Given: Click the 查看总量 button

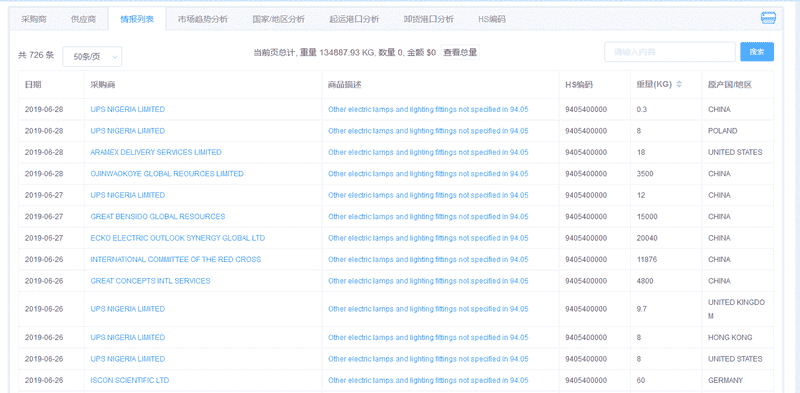Looking at the screenshot, I should (460, 52).
